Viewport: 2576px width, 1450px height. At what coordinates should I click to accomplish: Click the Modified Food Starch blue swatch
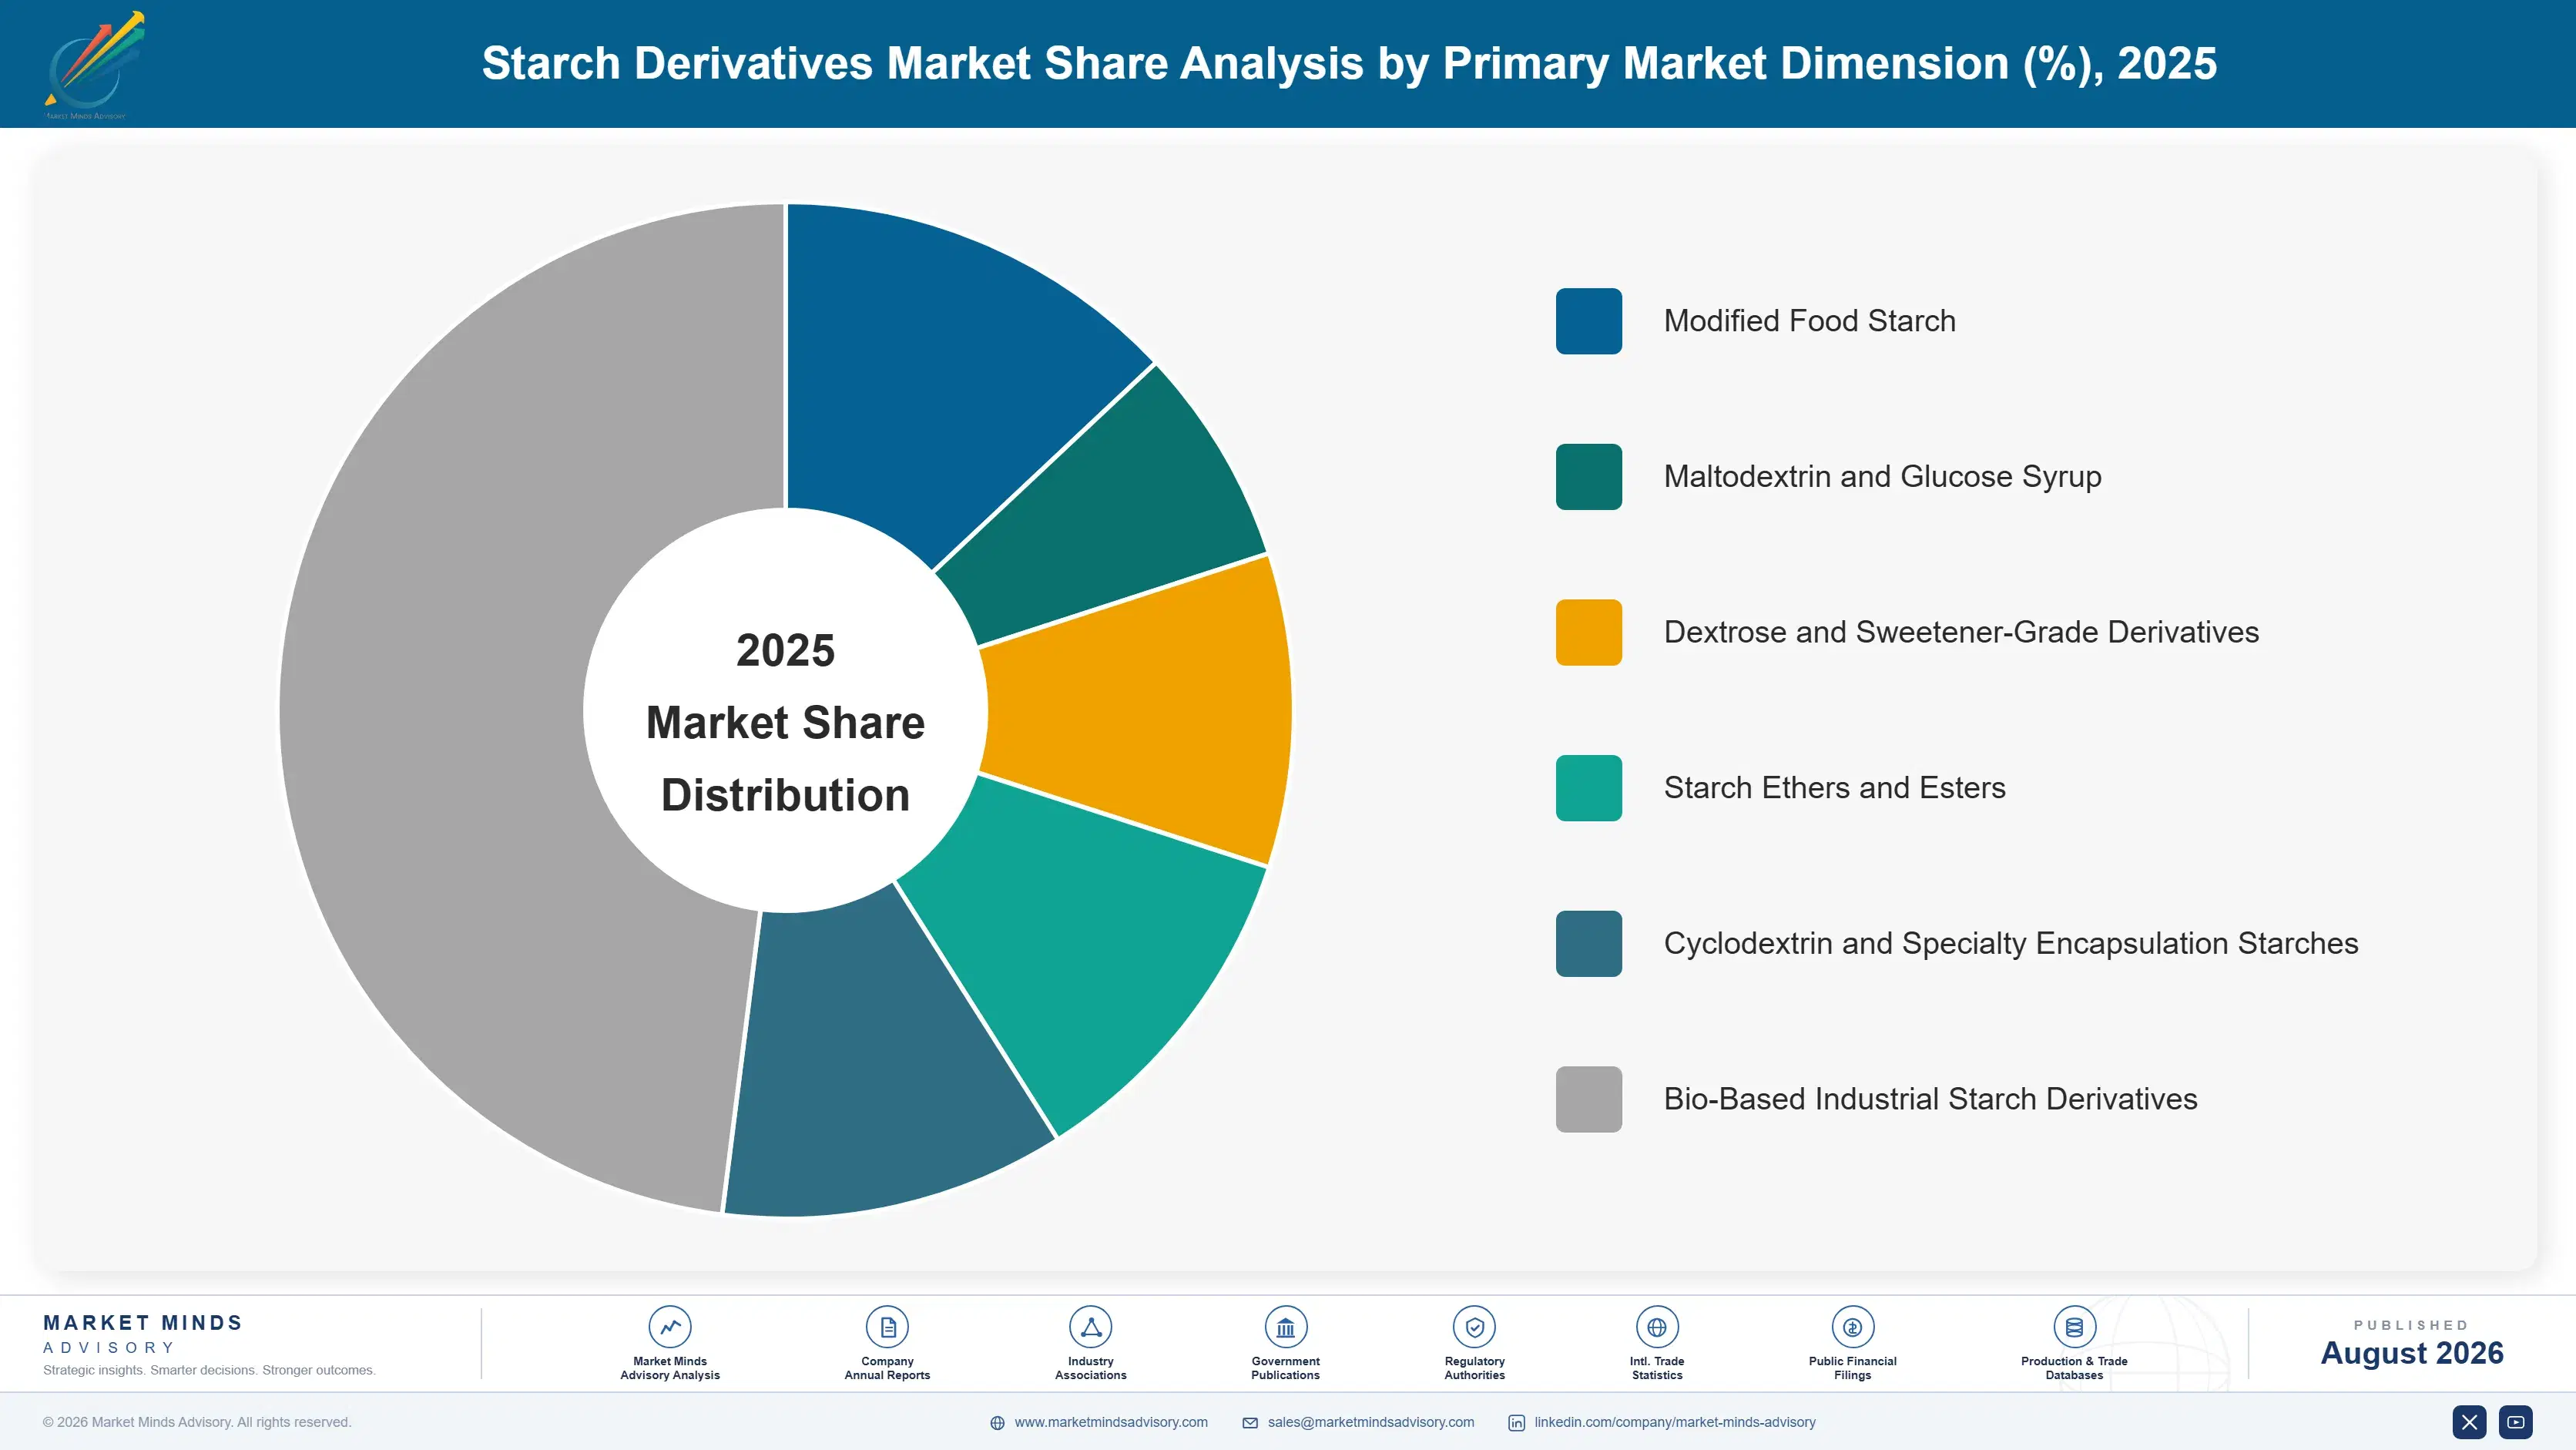[x=1588, y=321]
